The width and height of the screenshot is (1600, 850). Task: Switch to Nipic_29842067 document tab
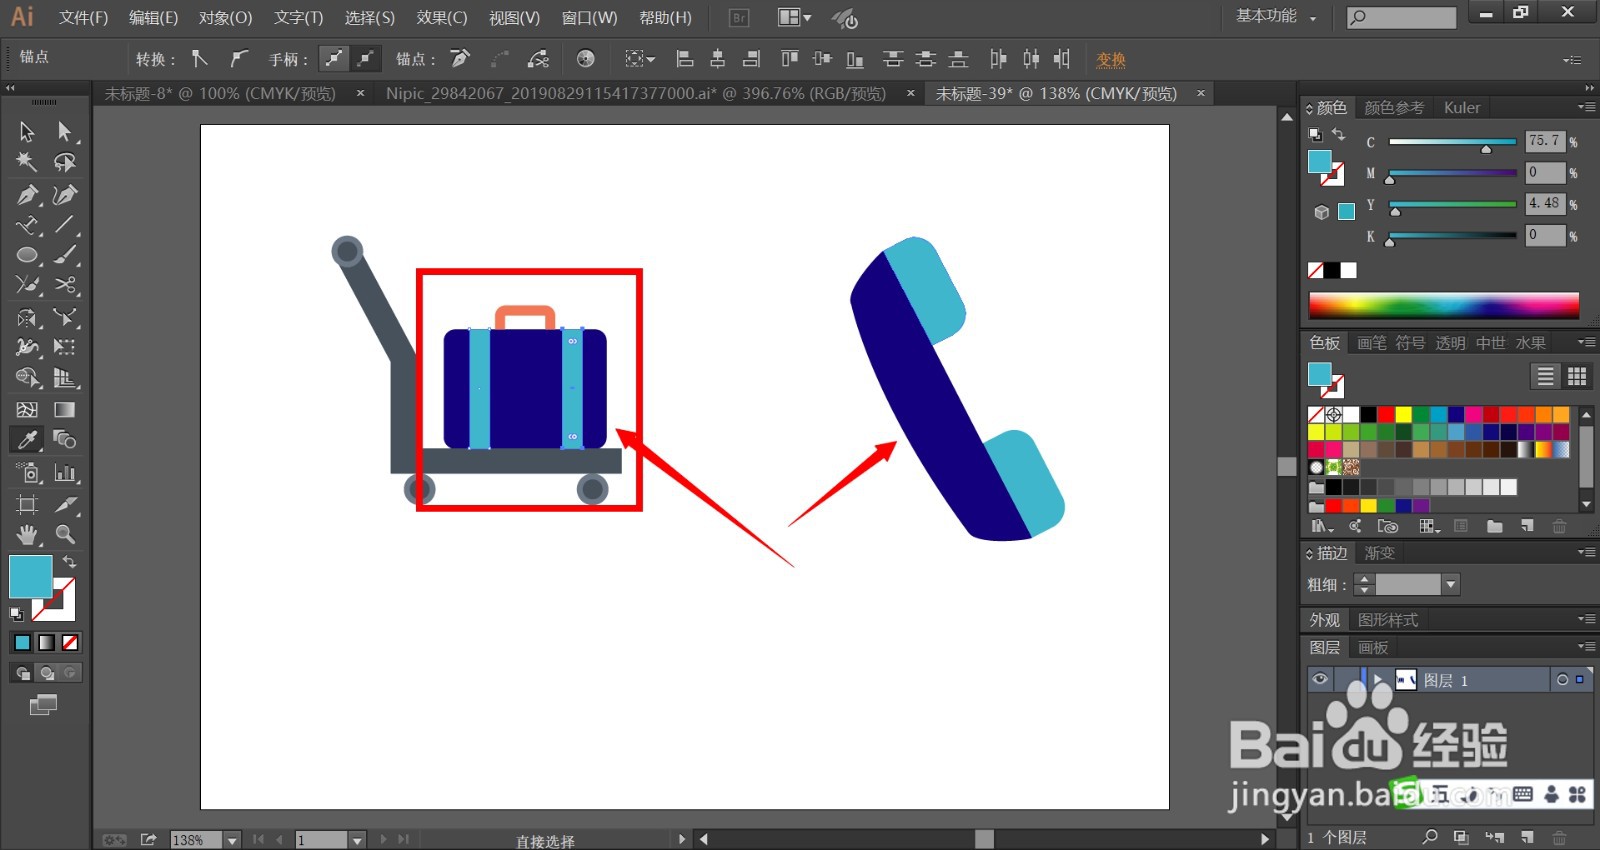coord(636,93)
